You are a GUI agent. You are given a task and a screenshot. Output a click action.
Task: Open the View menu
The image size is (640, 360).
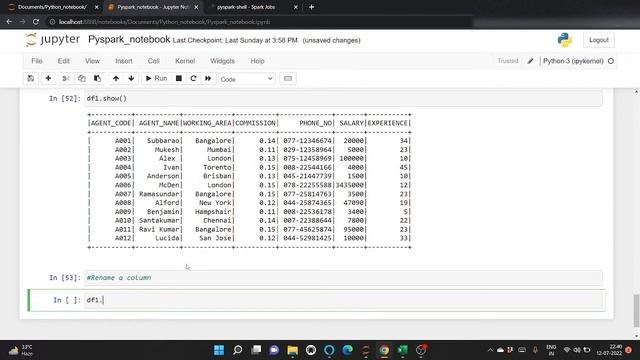pyautogui.click(x=92, y=61)
